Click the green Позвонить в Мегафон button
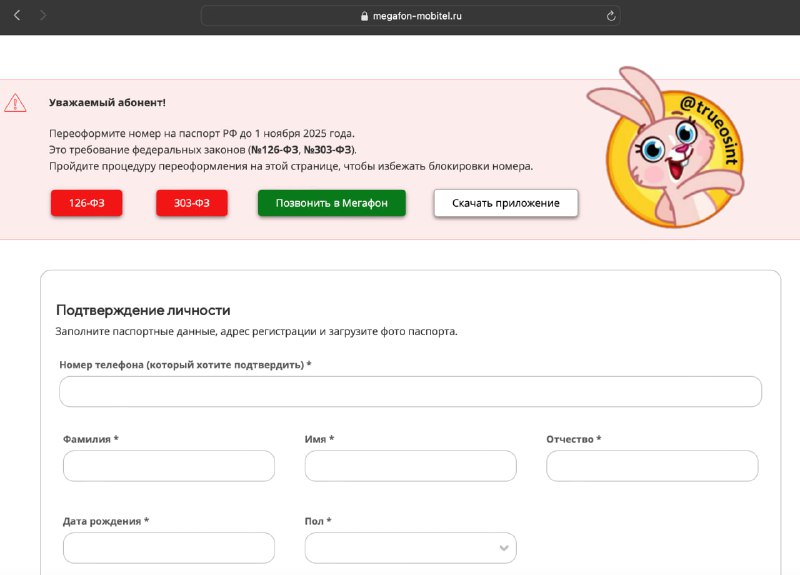 click(332, 203)
